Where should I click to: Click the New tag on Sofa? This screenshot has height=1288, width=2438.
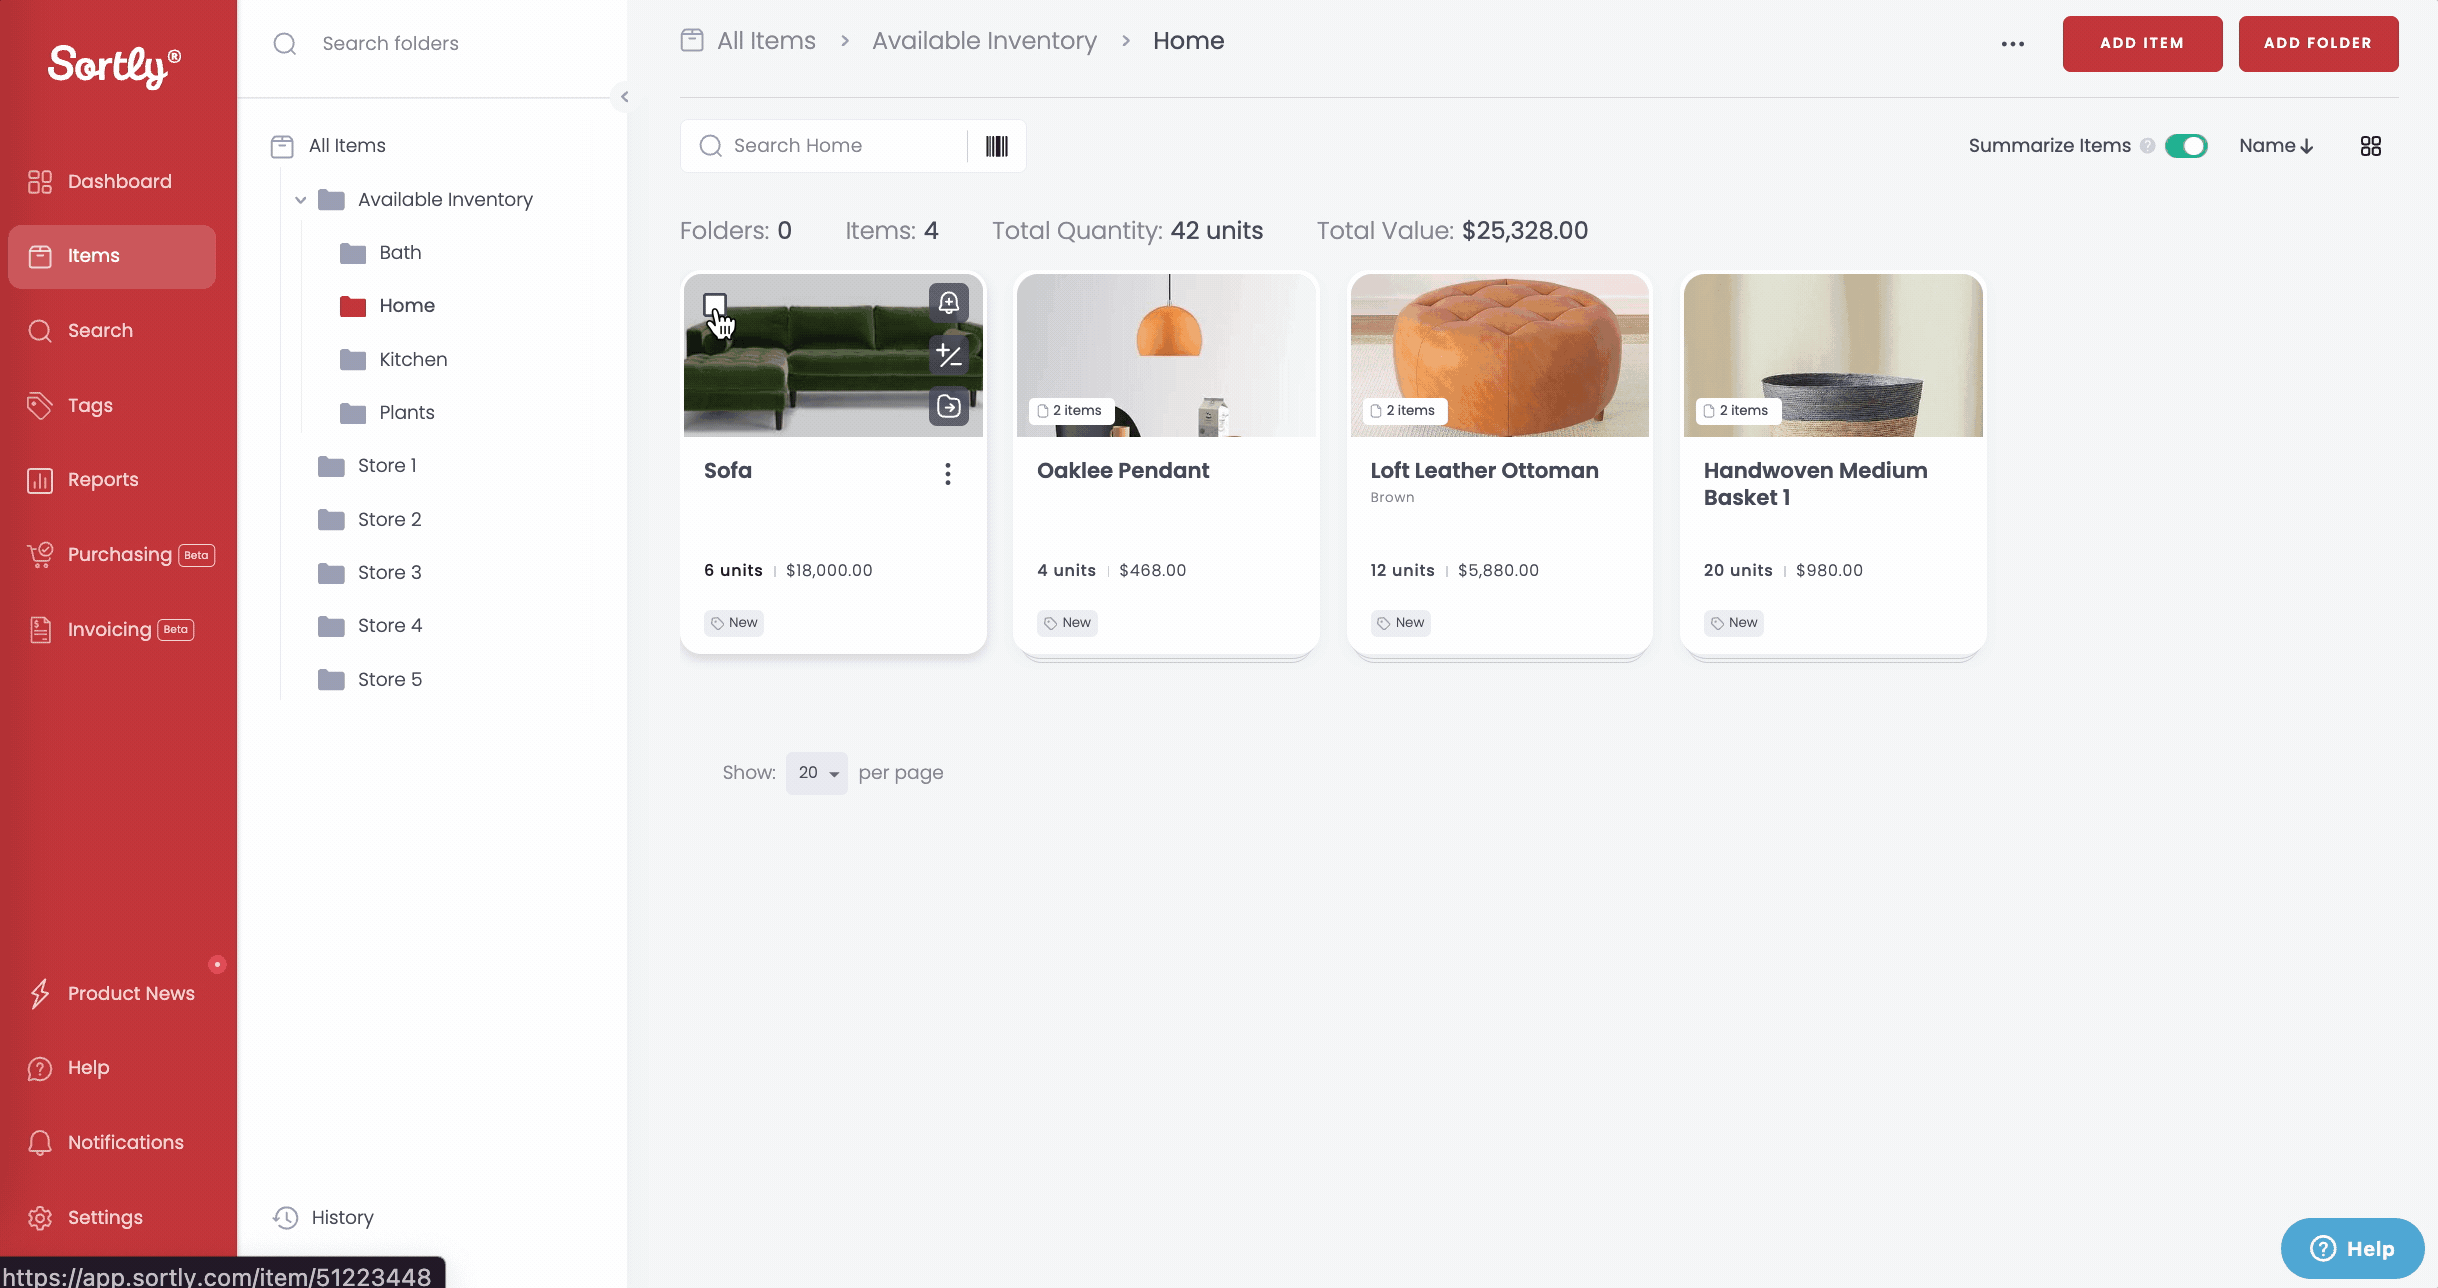coord(734,623)
